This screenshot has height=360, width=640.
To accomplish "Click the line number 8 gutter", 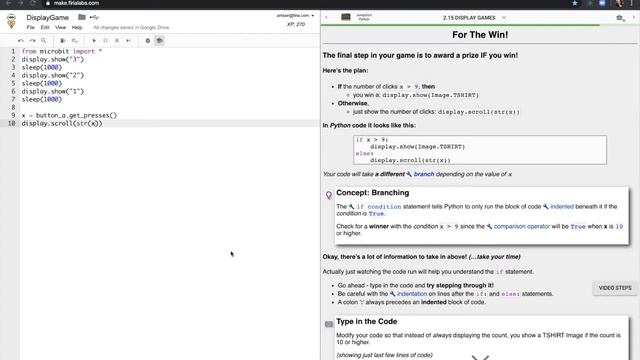I will point(13,107).
